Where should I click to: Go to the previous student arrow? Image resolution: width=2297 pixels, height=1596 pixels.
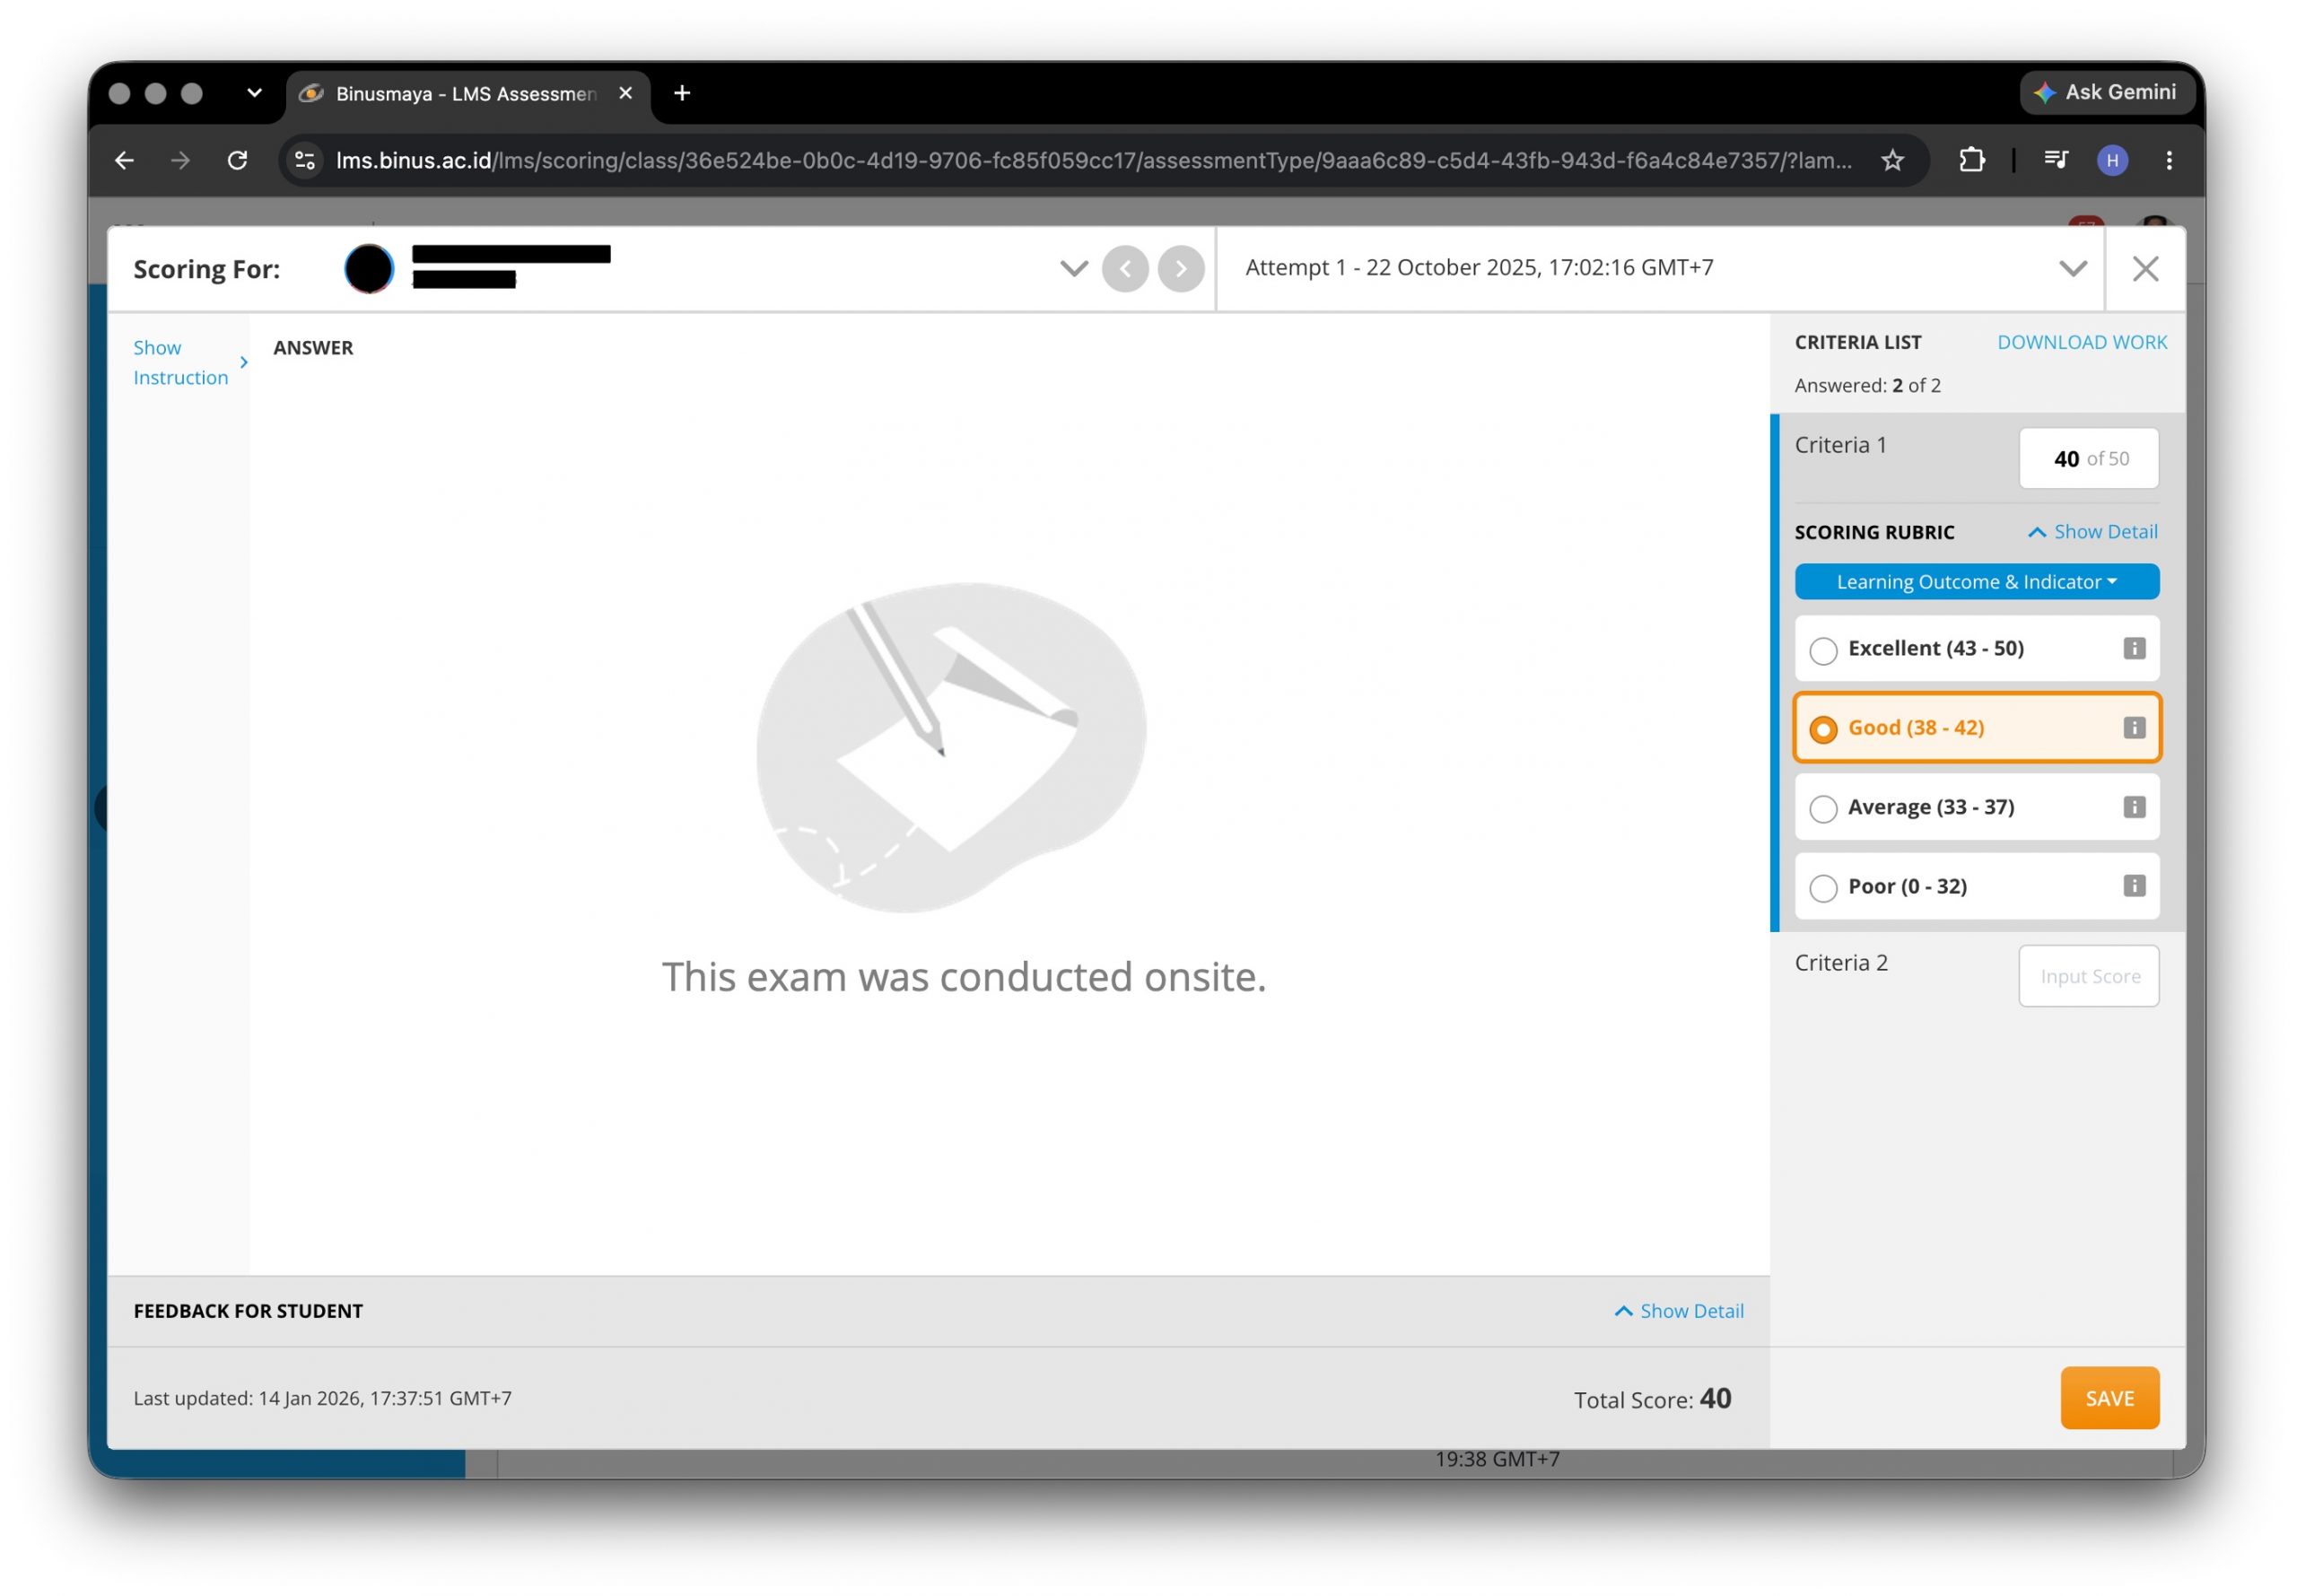(x=1125, y=268)
